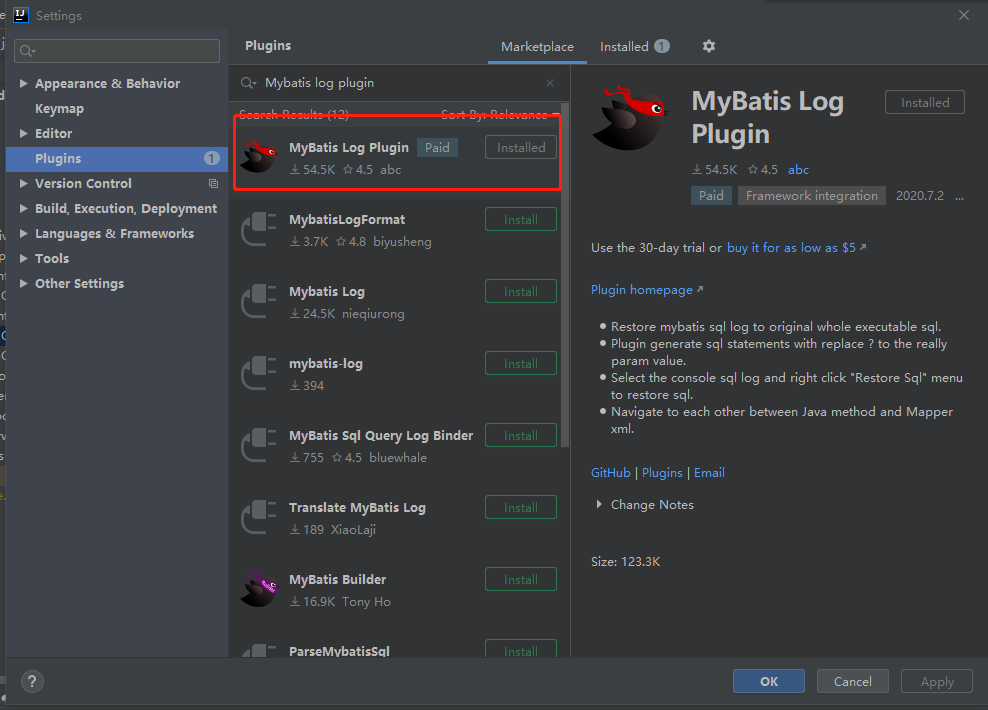Click the MyBatis Log Plugin bird icon
Image resolution: width=988 pixels, height=710 pixels.
tap(258, 155)
